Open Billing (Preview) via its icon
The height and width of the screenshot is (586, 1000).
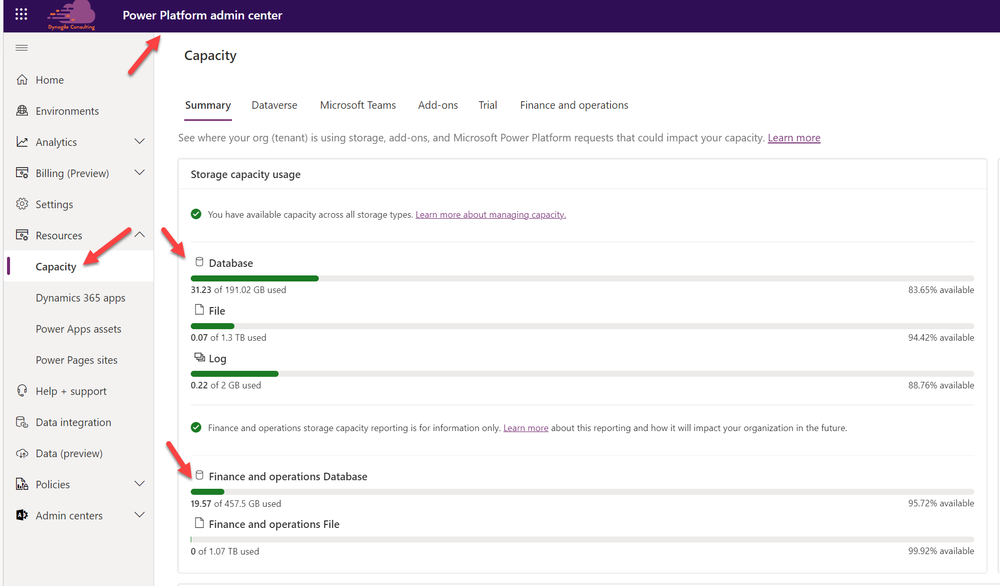click(20, 172)
